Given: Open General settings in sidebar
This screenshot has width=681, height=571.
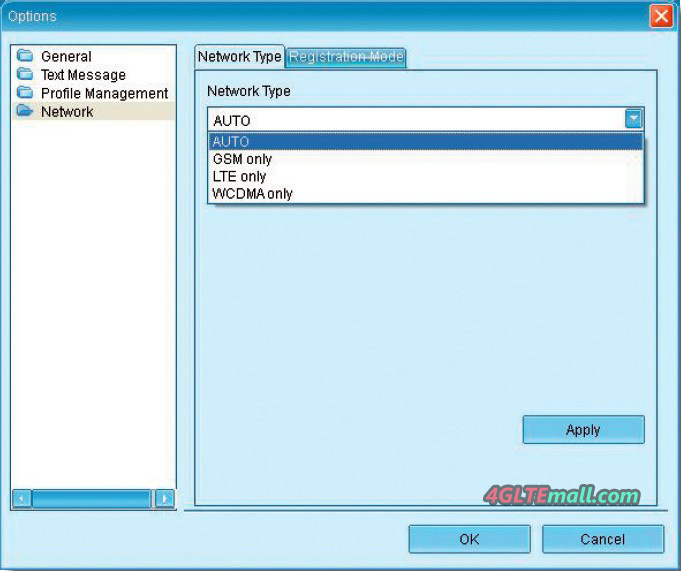Looking at the screenshot, I should point(66,57).
